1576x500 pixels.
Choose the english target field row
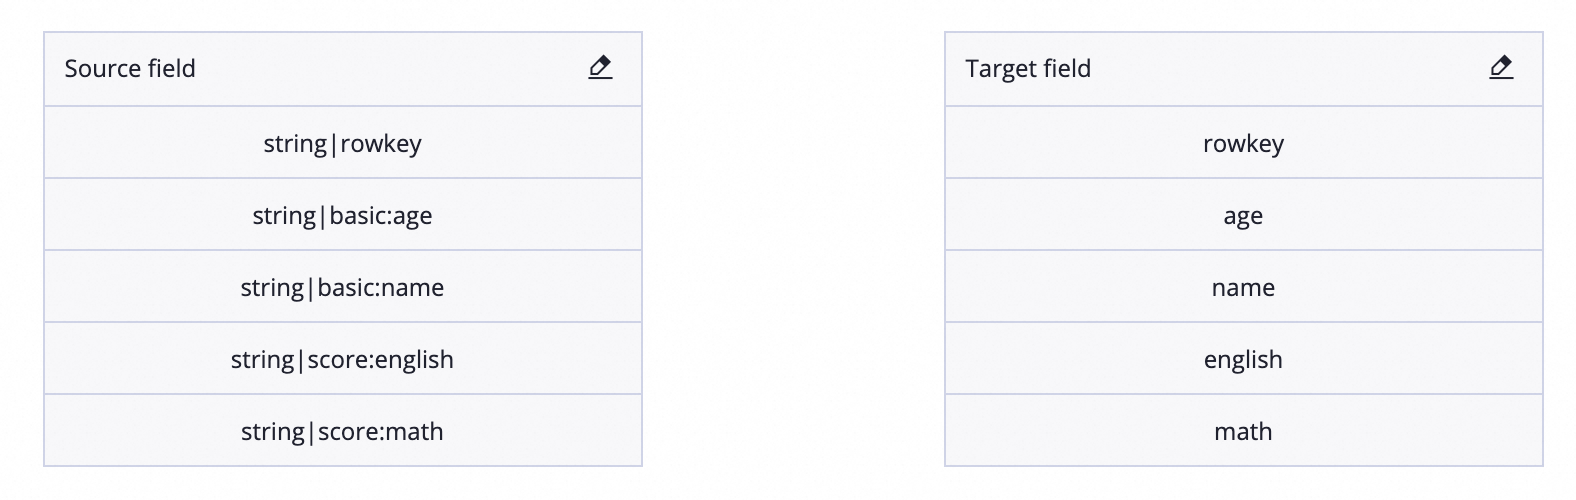[1243, 359]
